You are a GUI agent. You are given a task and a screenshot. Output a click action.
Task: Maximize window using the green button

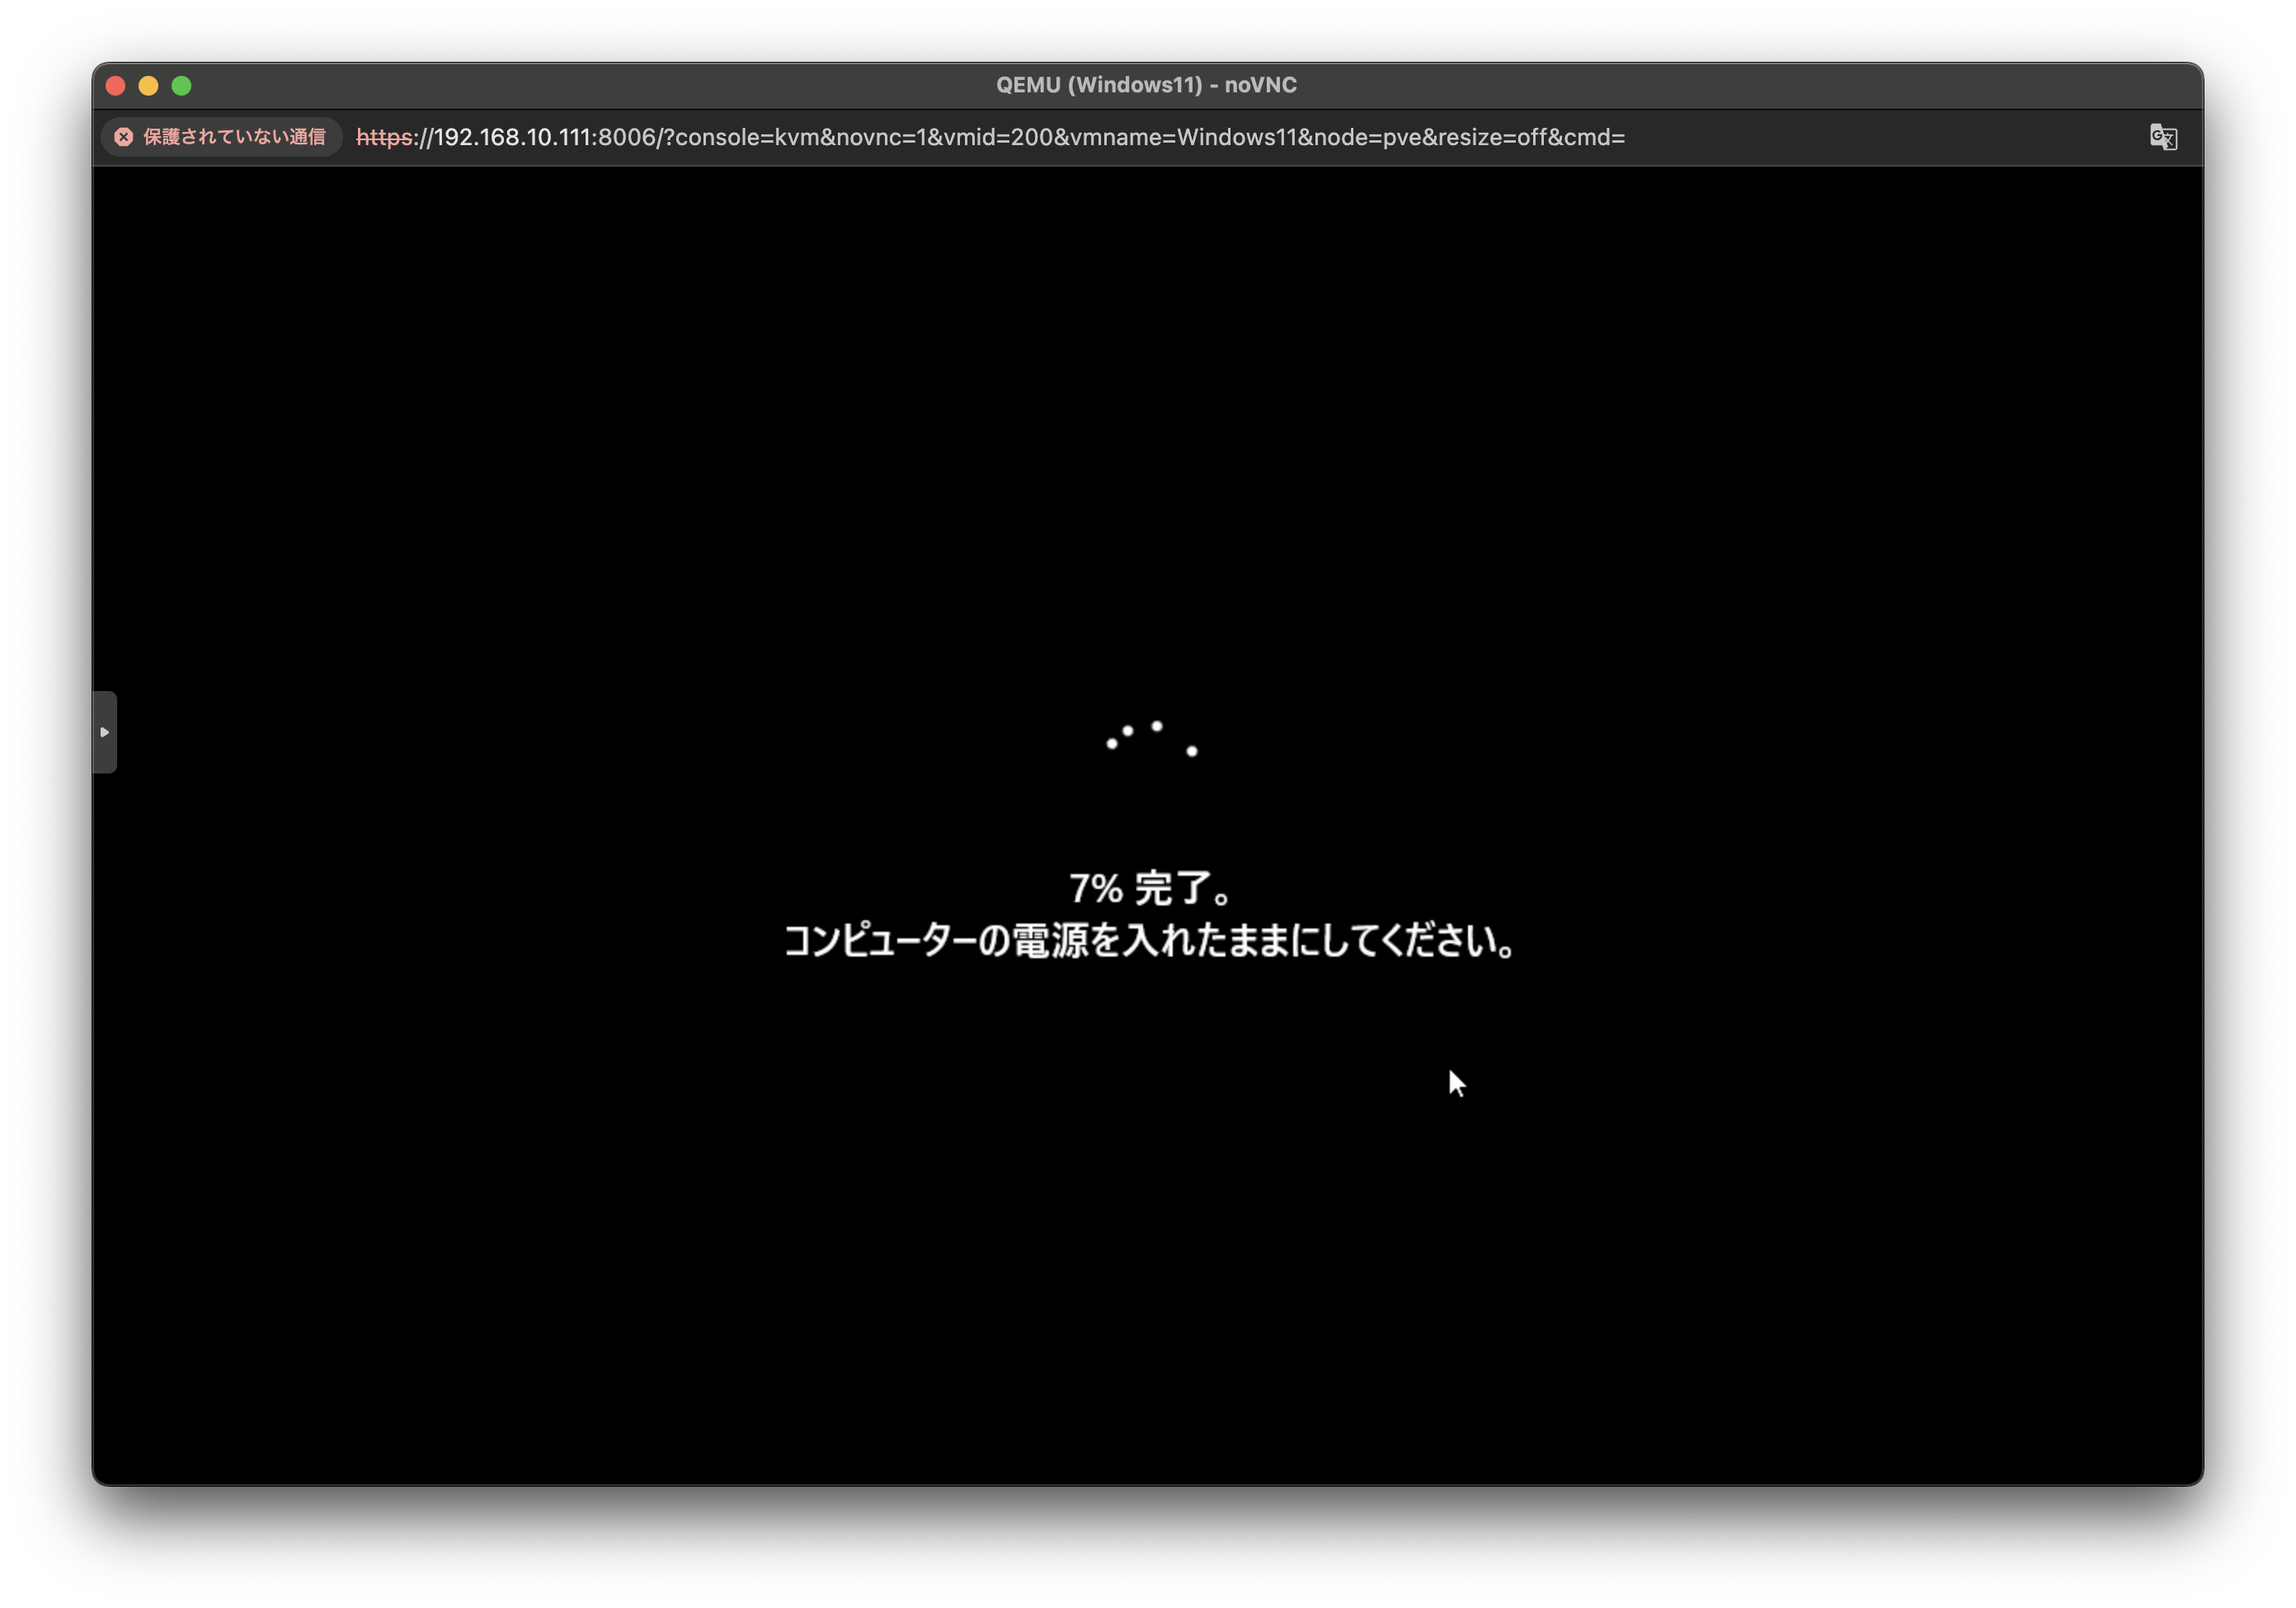pos(182,86)
